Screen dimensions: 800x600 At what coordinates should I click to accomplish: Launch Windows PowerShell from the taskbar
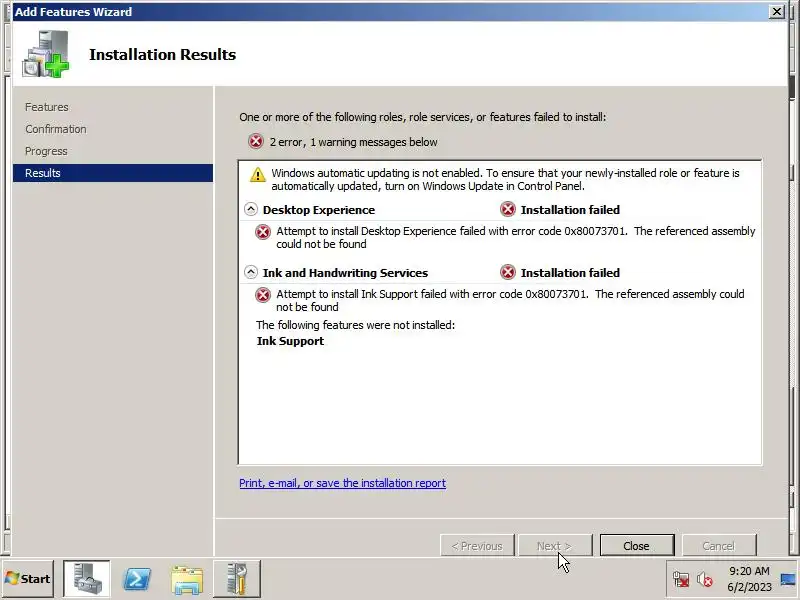137,579
